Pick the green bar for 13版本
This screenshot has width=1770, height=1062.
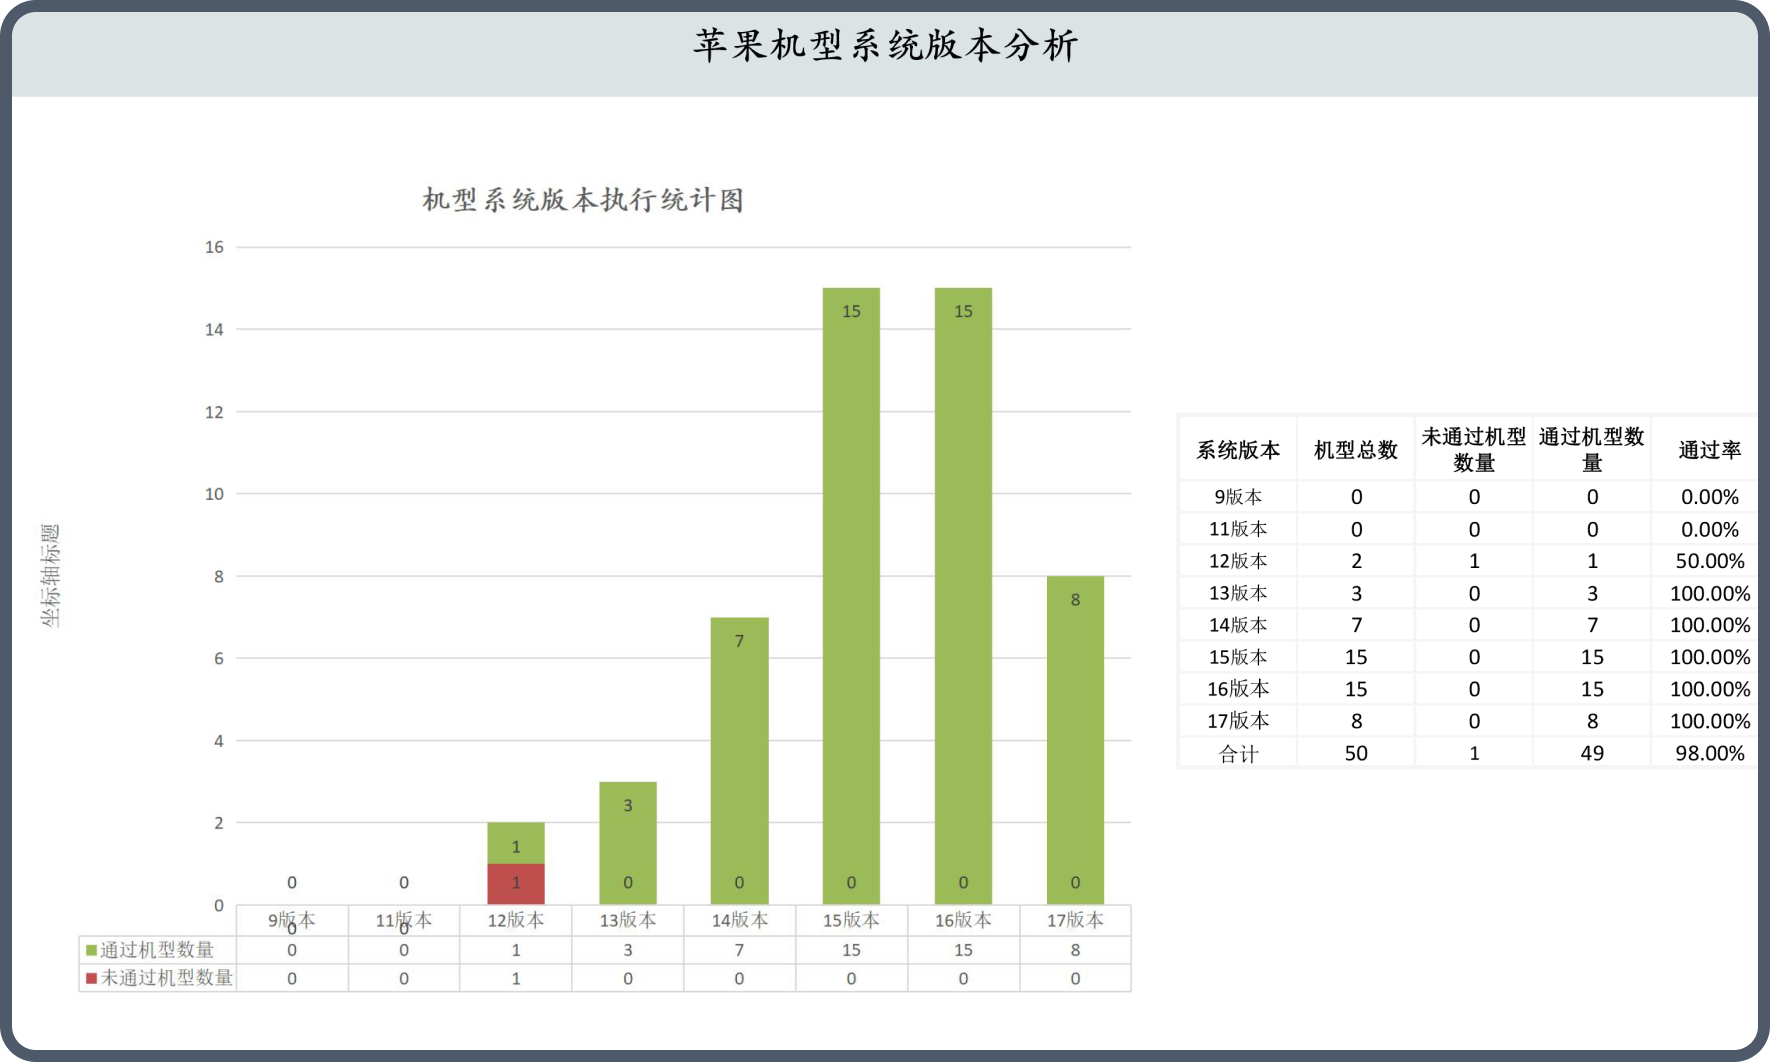(x=627, y=843)
